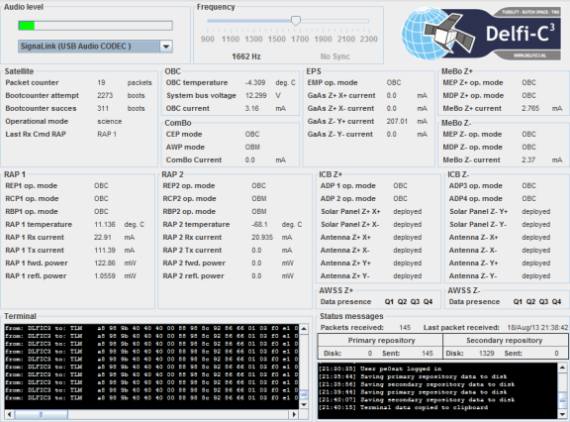Image resolution: width=570 pixels, height=422 pixels.
Task: Click OBC temperature value -4.309
Action: (x=255, y=83)
